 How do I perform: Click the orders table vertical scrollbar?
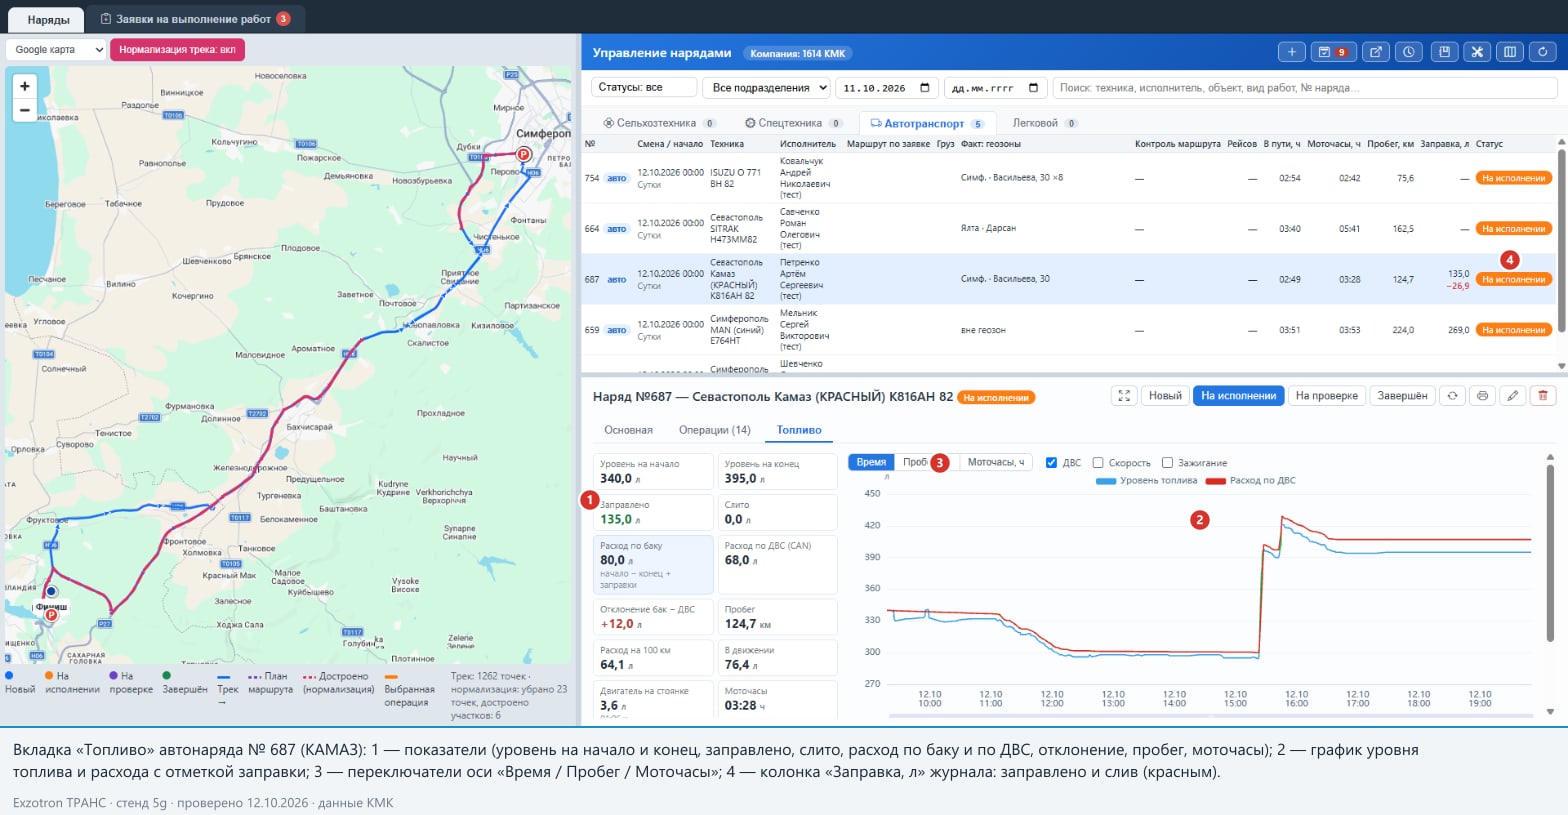tap(1562, 240)
